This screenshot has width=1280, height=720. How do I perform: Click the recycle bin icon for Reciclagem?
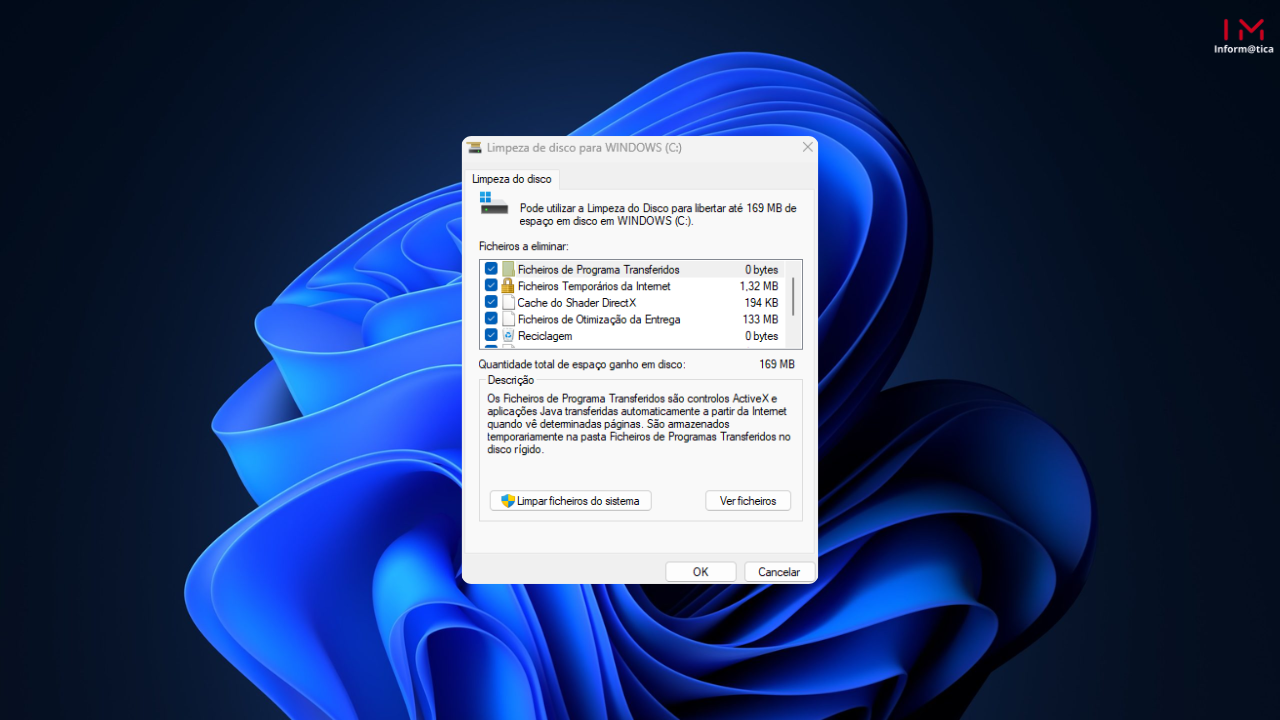click(508, 336)
